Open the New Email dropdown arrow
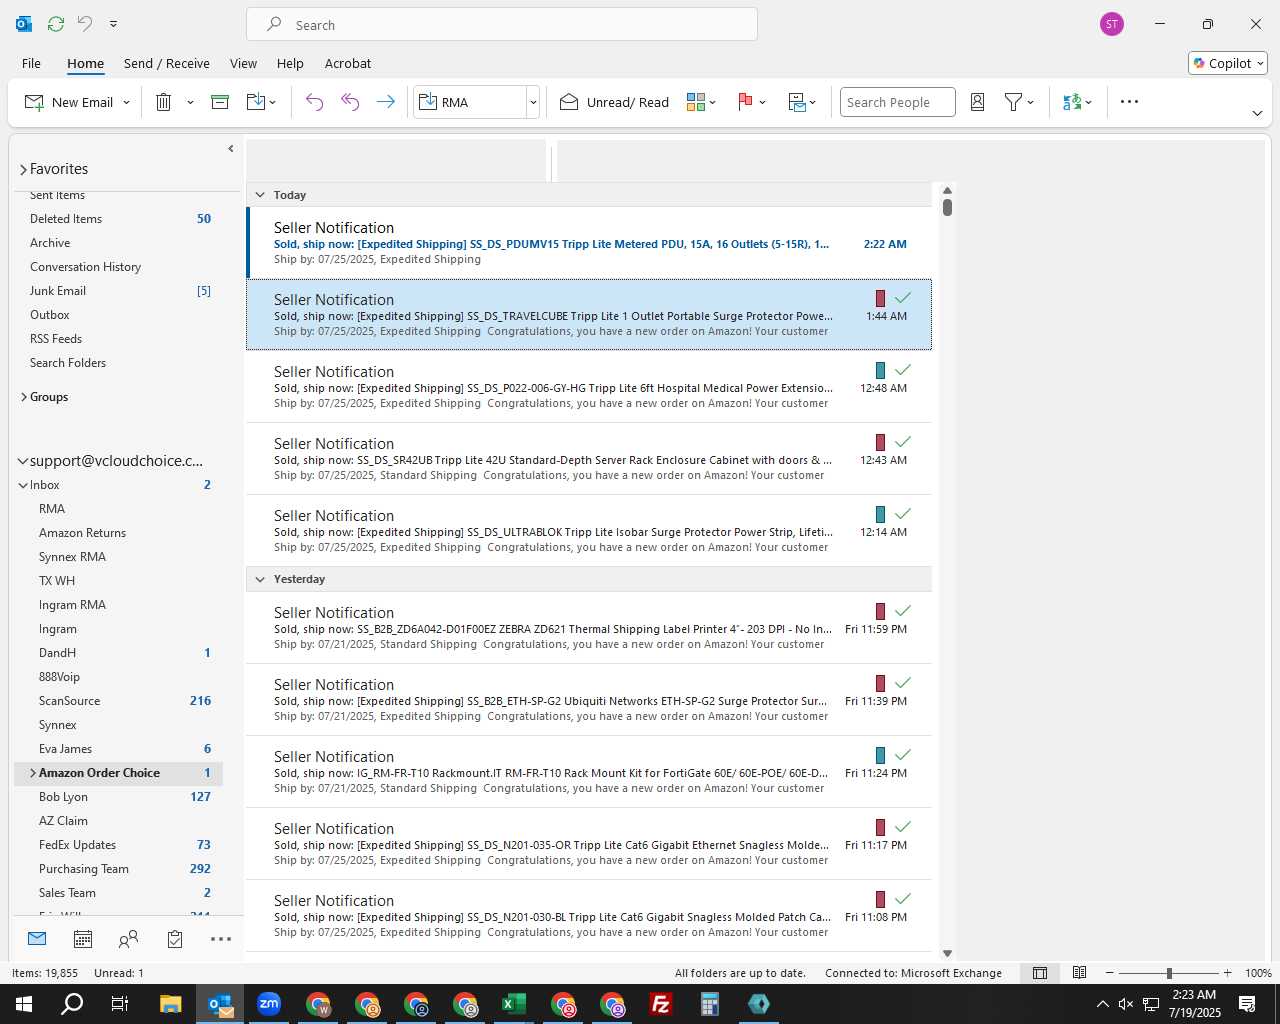1280x1024 pixels. tap(126, 102)
